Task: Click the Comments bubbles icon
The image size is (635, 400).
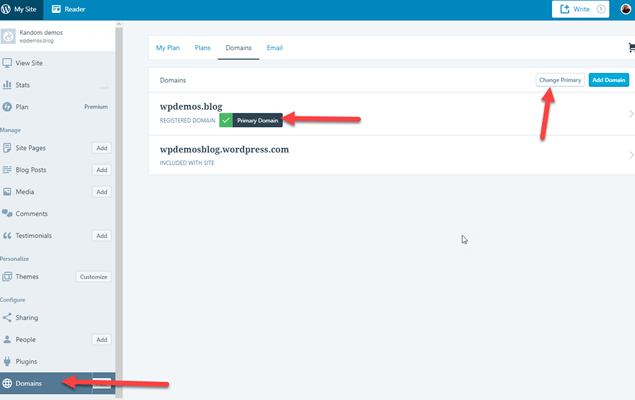Action: (x=7, y=213)
